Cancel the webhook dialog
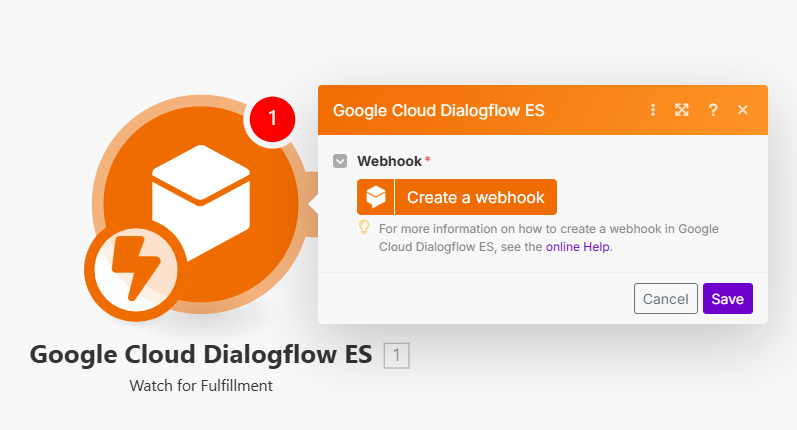The height and width of the screenshot is (430, 797). pos(665,298)
